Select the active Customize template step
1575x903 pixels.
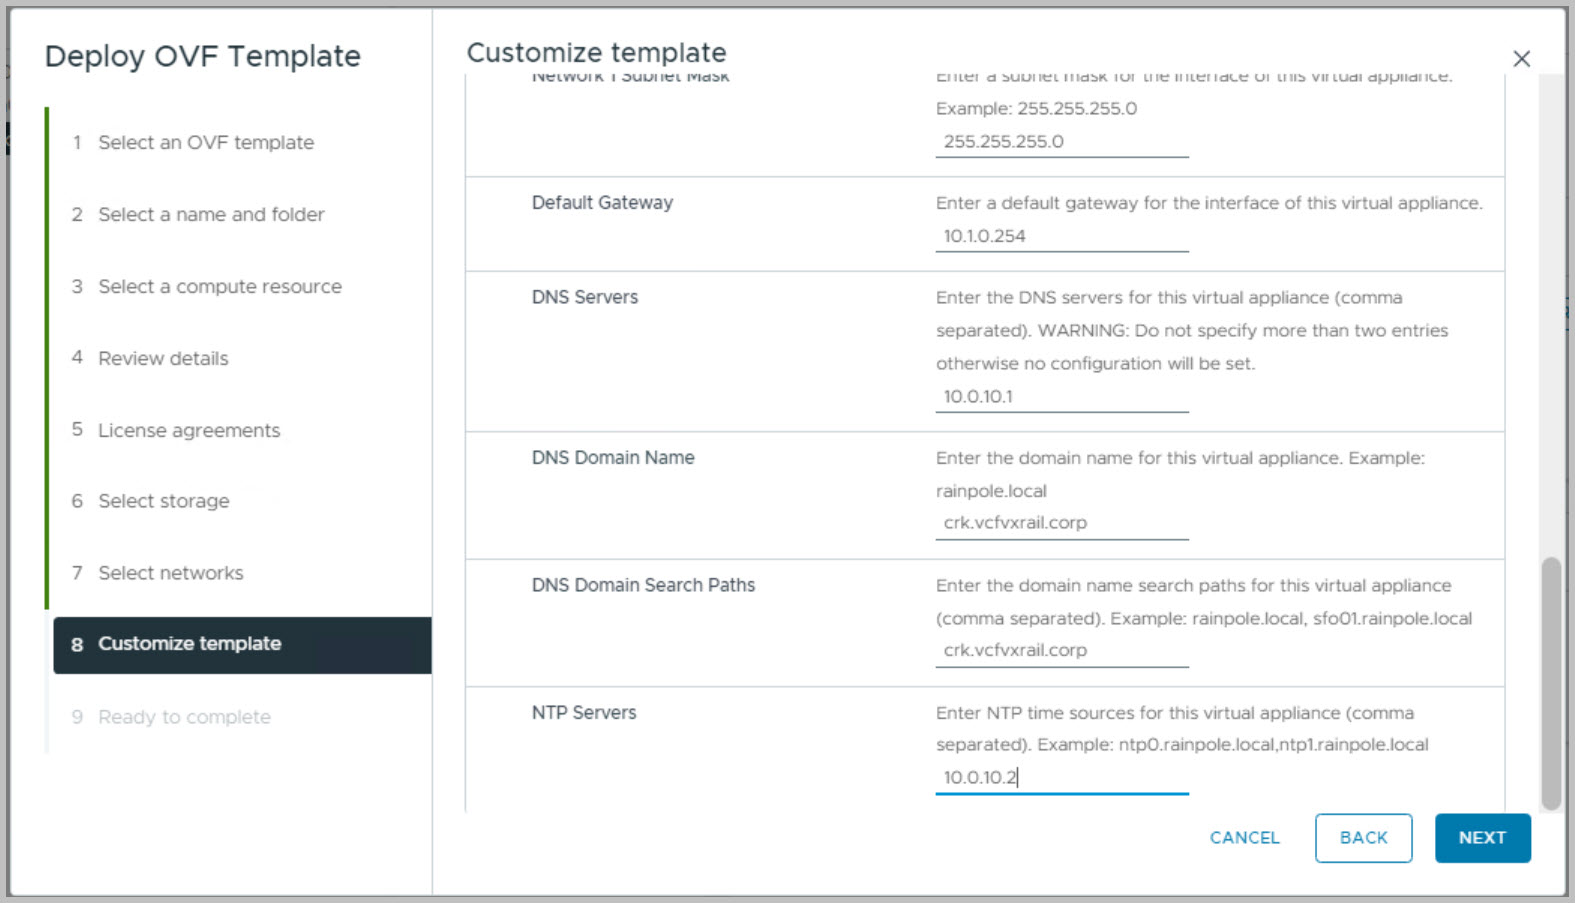[x=189, y=644]
